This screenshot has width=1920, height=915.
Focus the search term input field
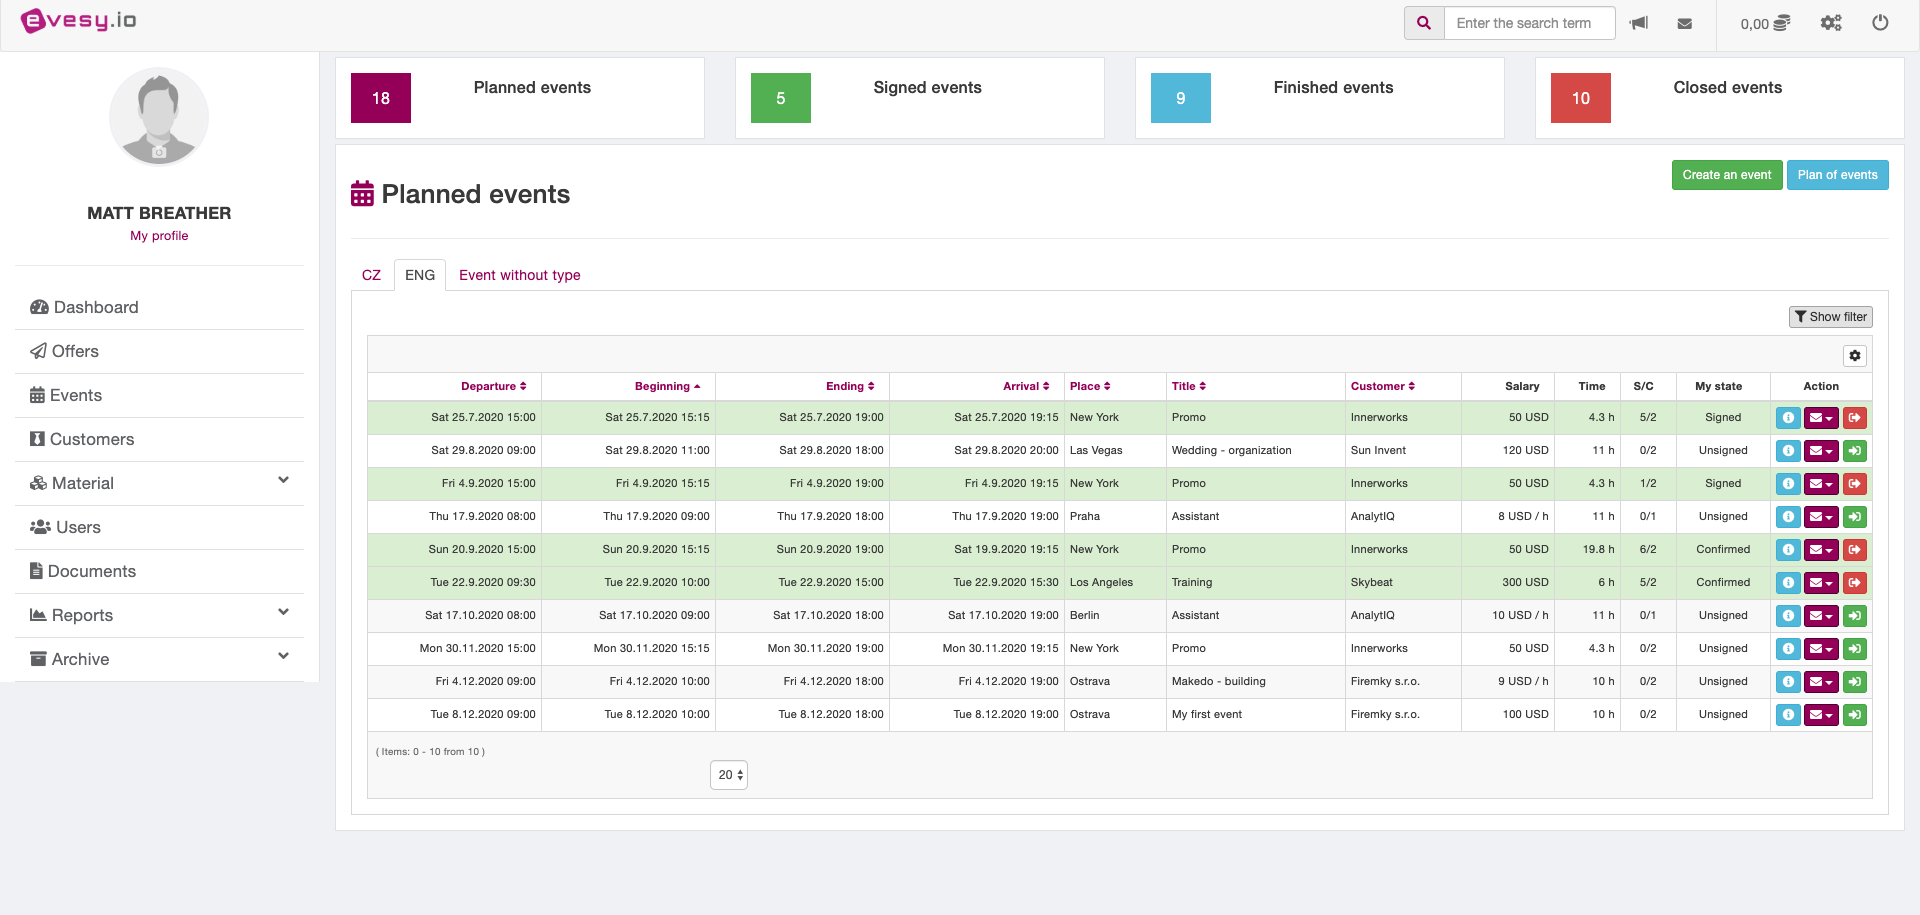(x=1529, y=23)
